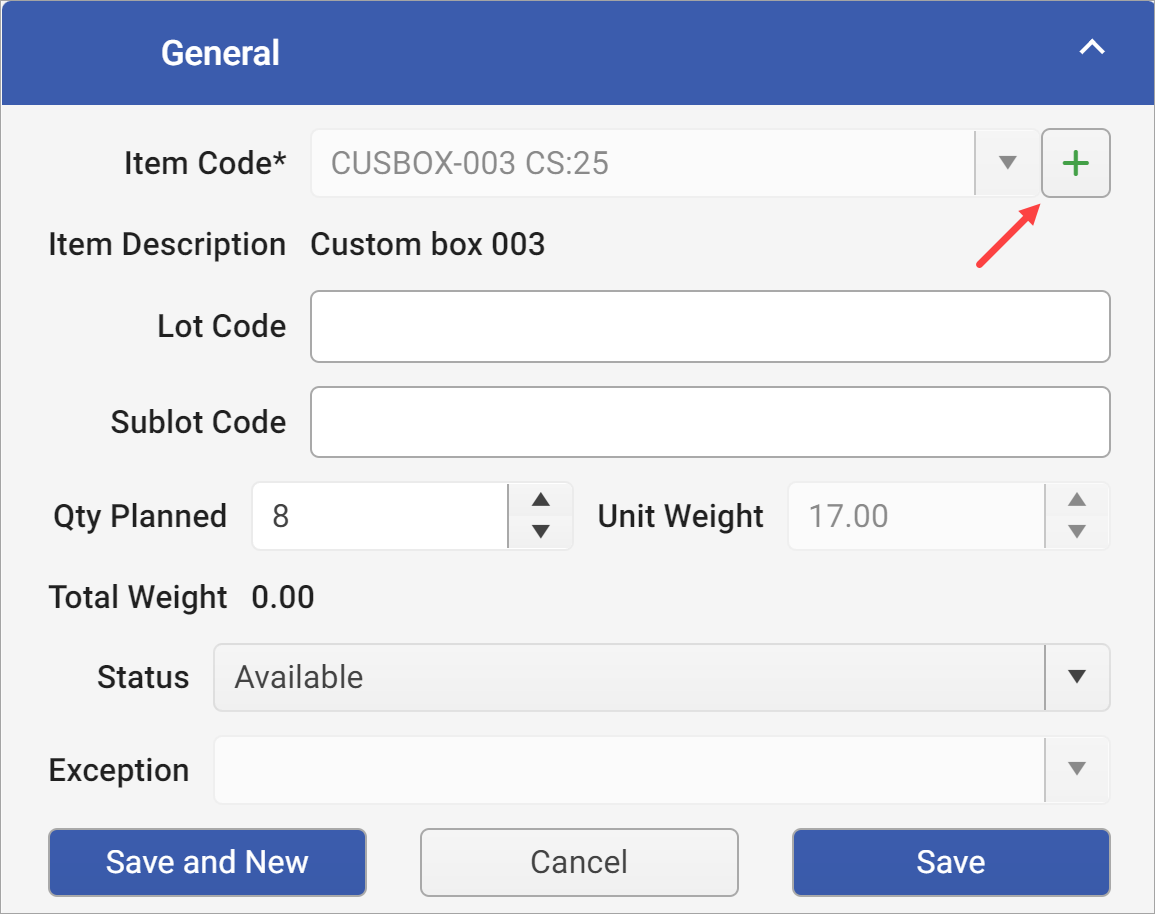
Task: Click into the Sublot Code input field
Action: point(710,421)
